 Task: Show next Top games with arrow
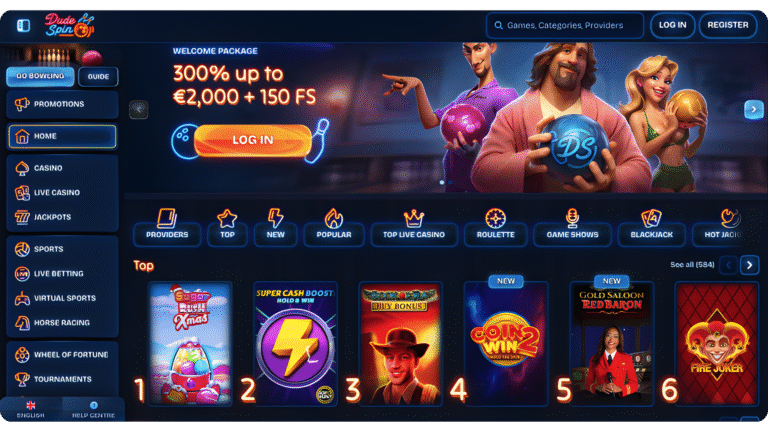pos(749,265)
